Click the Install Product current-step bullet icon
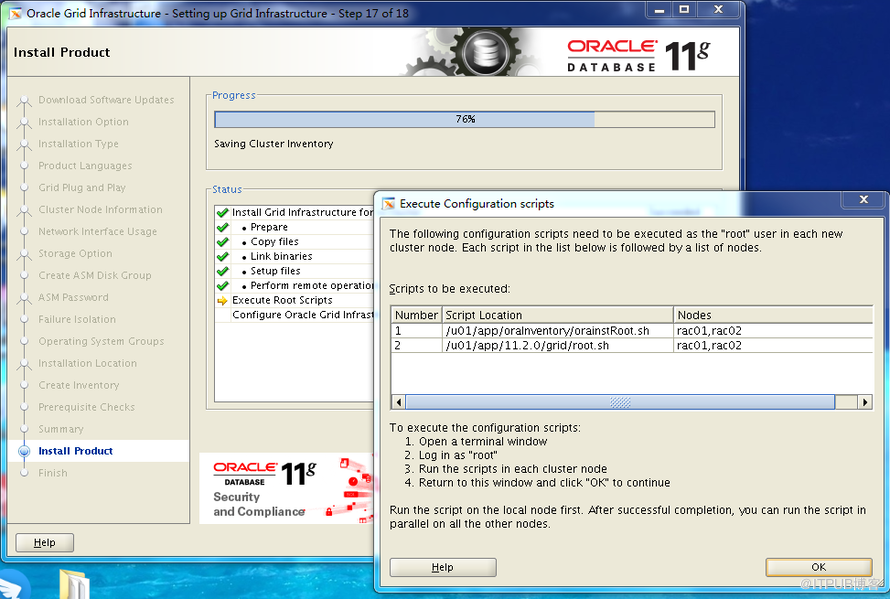 click(24, 451)
